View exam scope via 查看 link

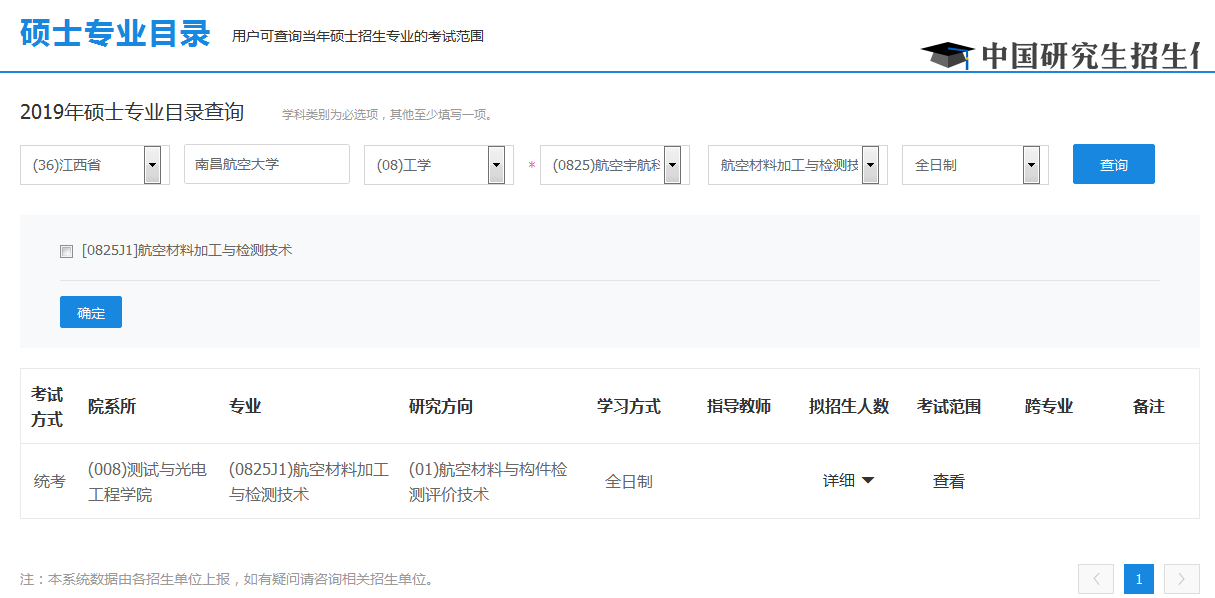tap(948, 481)
